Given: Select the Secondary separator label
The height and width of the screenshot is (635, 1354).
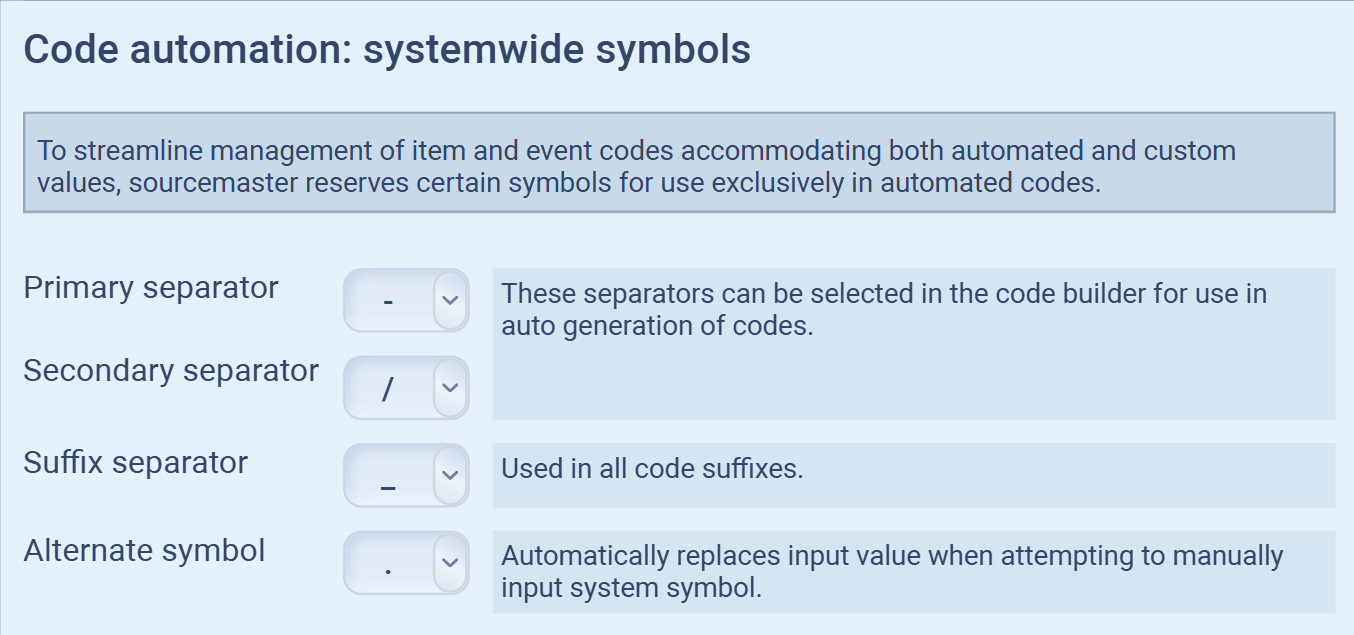Looking at the screenshot, I should [171, 371].
